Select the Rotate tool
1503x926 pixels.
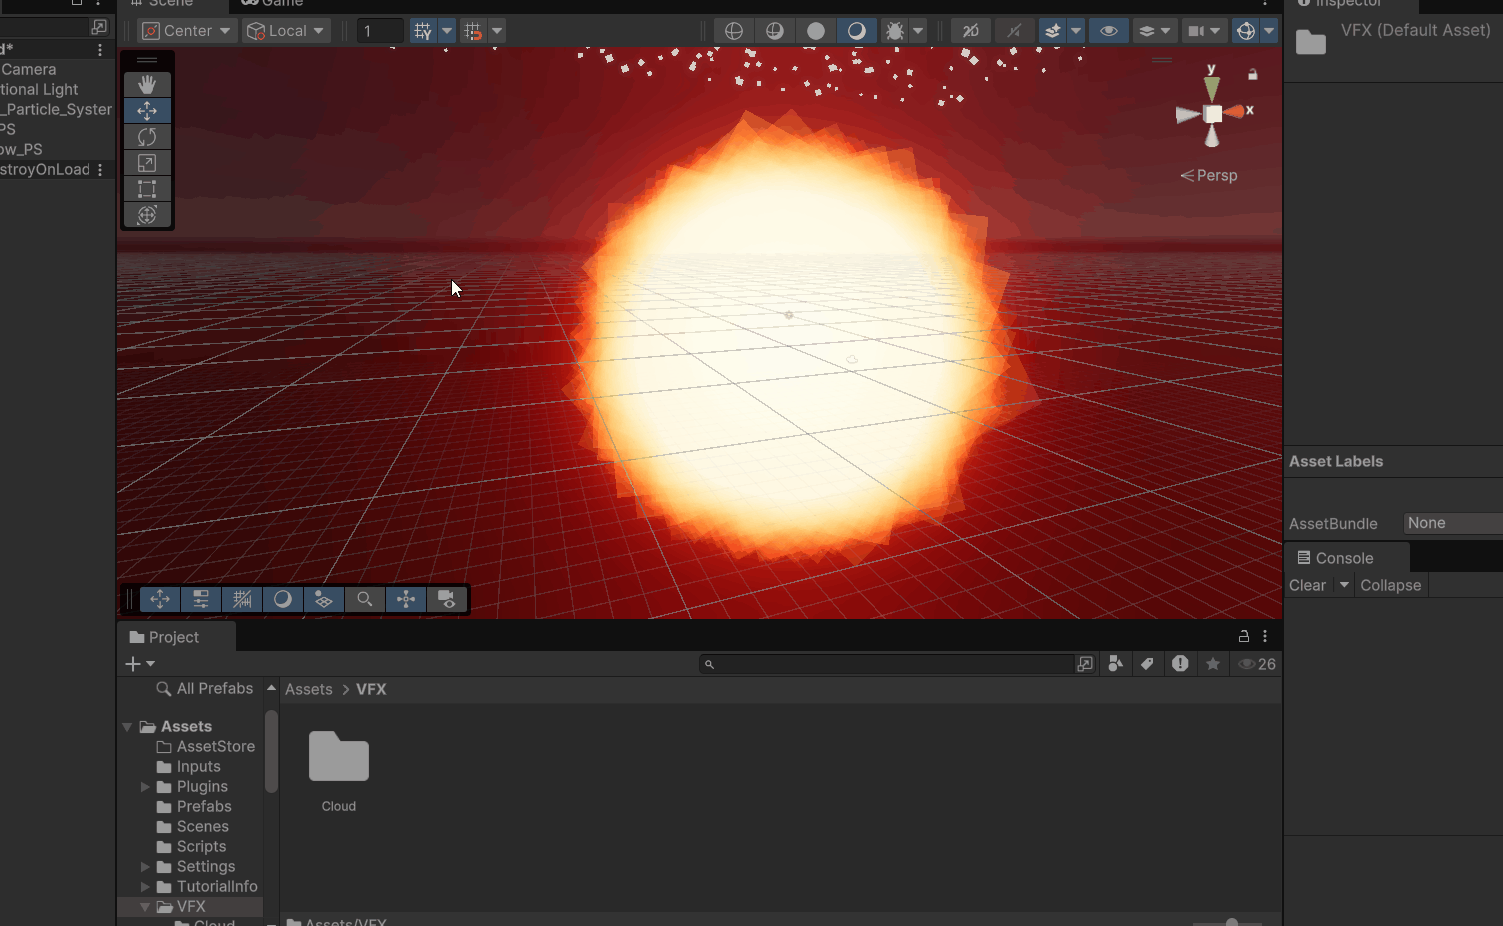(x=147, y=137)
